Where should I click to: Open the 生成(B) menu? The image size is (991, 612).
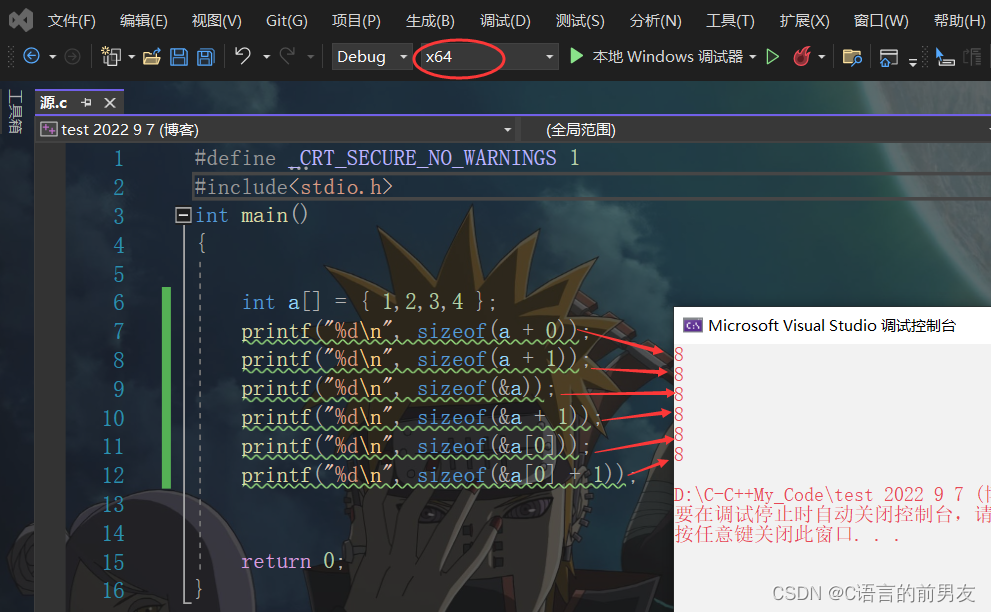click(430, 21)
